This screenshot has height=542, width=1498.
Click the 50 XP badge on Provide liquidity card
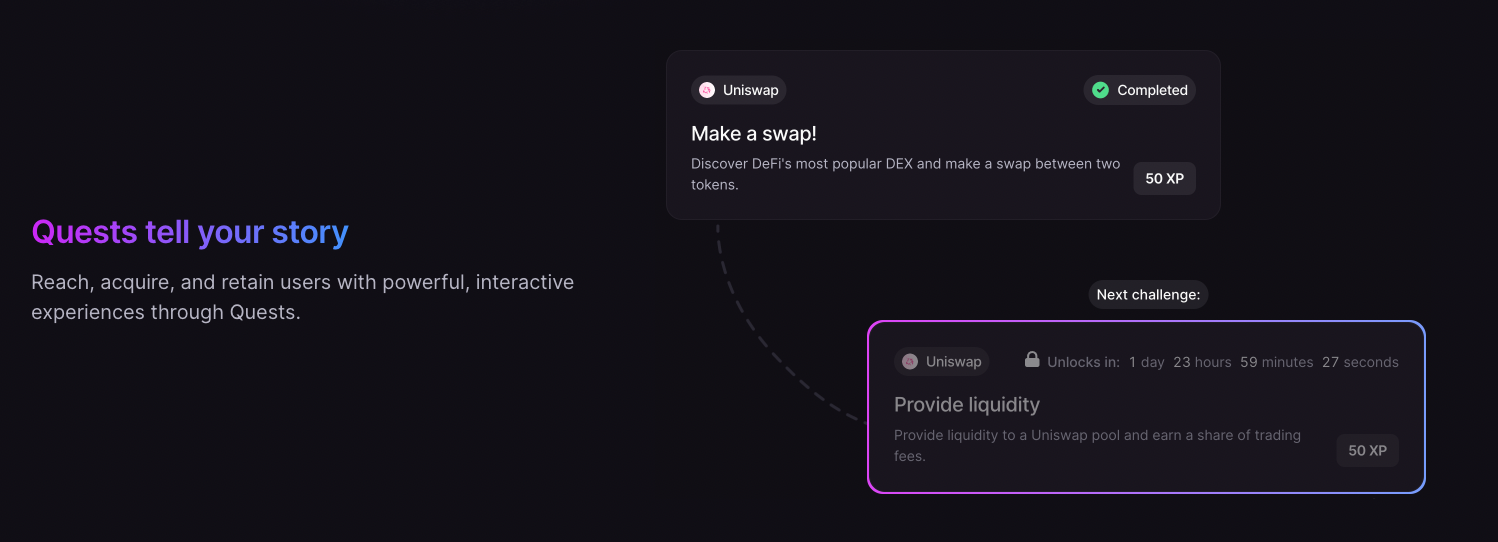tap(1367, 450)
